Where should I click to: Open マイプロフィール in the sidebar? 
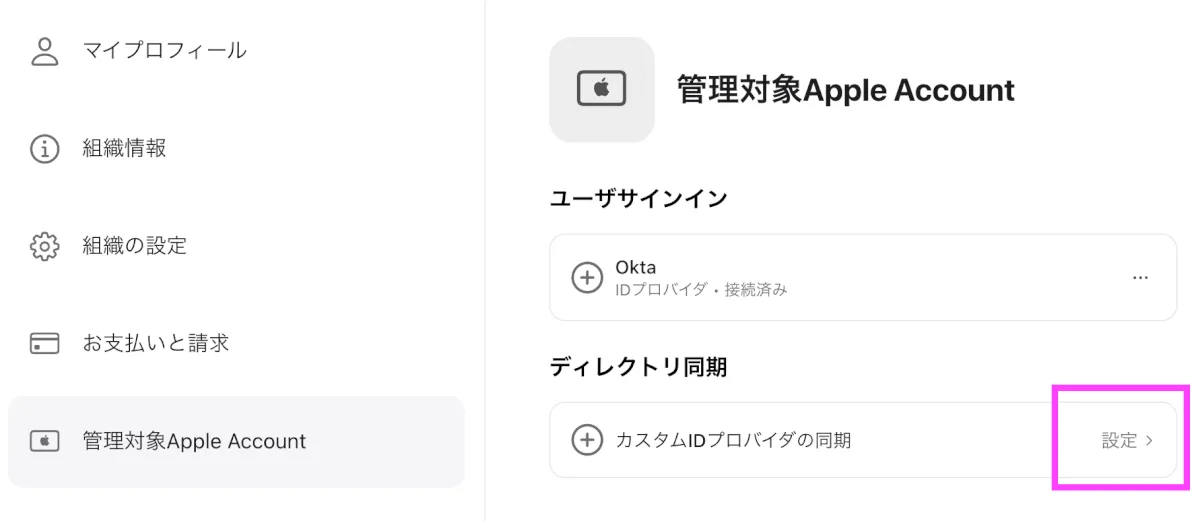164,51
